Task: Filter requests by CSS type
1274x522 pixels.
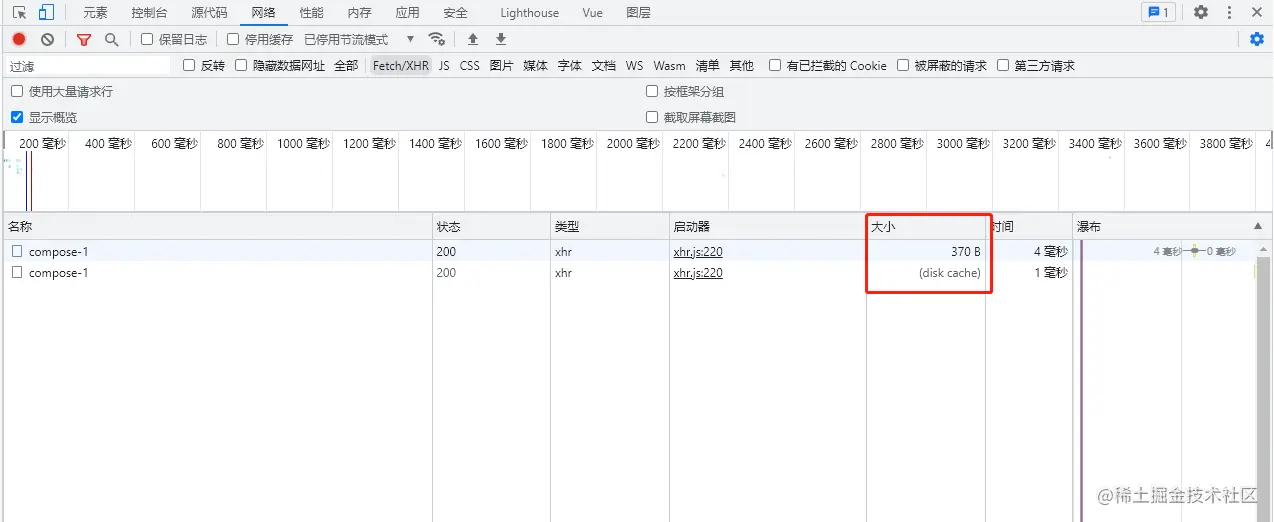Action: click(470, 66)
